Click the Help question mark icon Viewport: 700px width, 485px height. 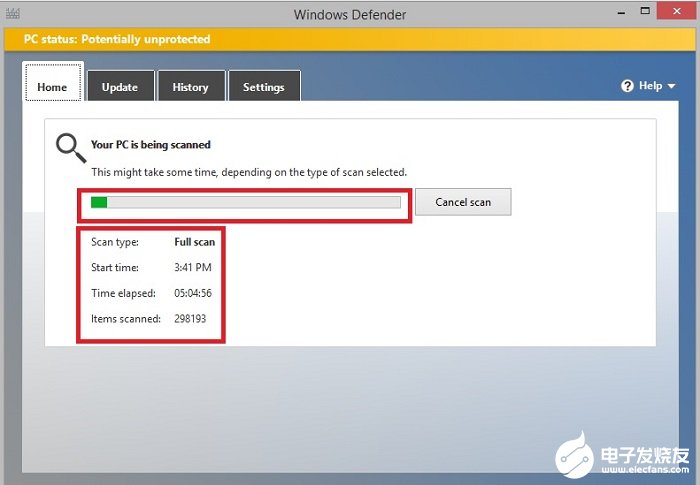pos(627,86)
